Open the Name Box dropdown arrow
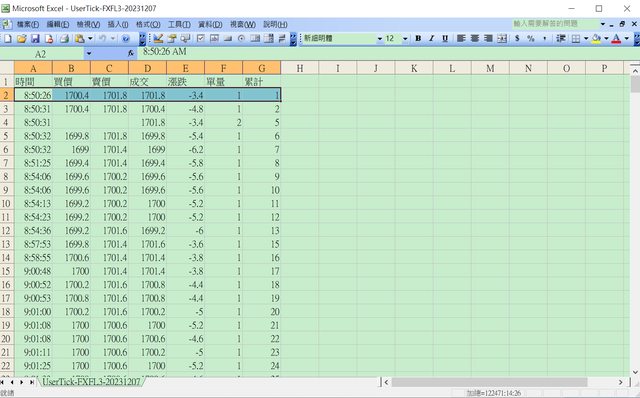 pos(89,53)
